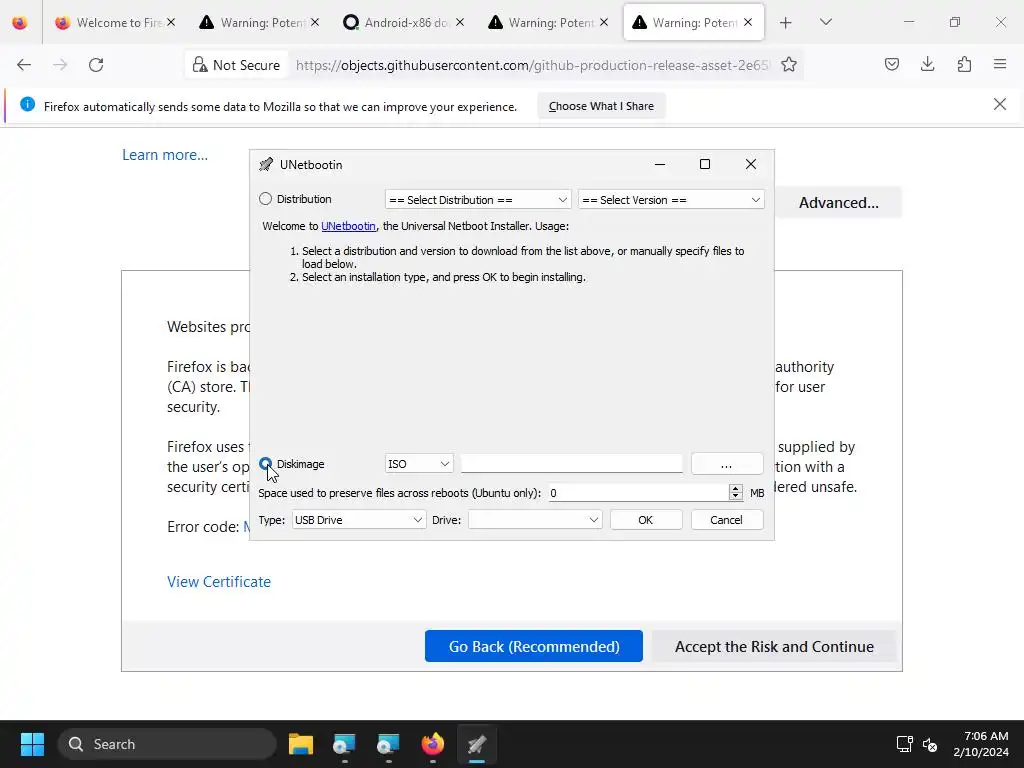
Task: Open the second installer icon on taskbar
Action: coord(388,744)
